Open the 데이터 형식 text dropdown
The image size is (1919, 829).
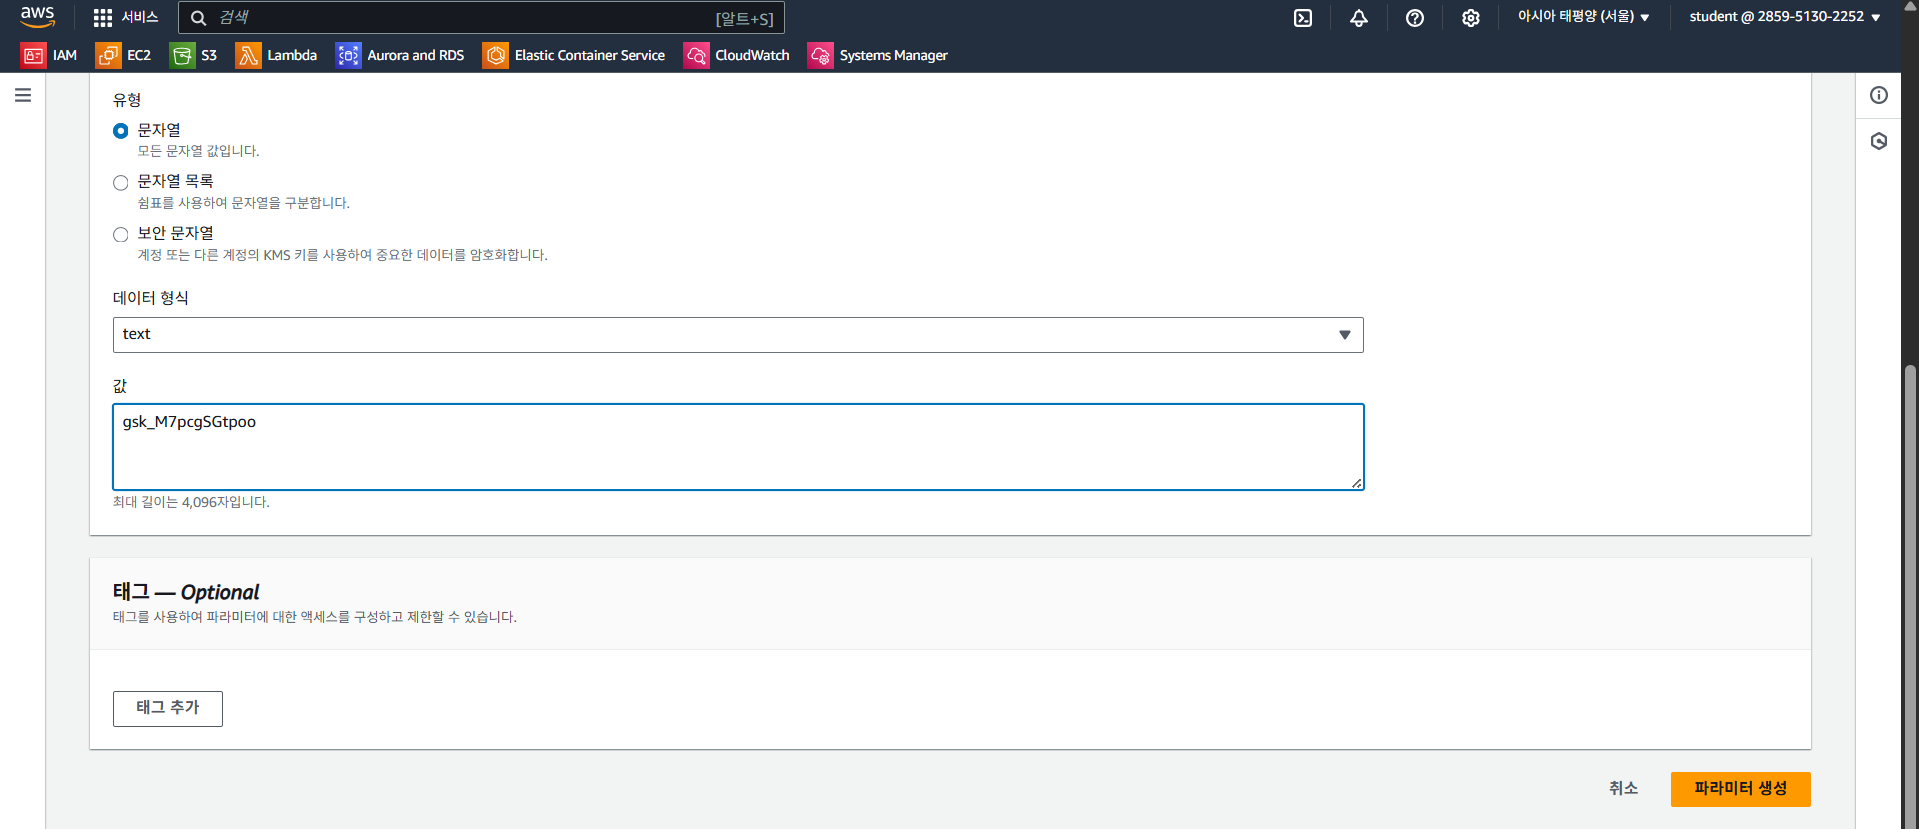[x=738, y=335]
